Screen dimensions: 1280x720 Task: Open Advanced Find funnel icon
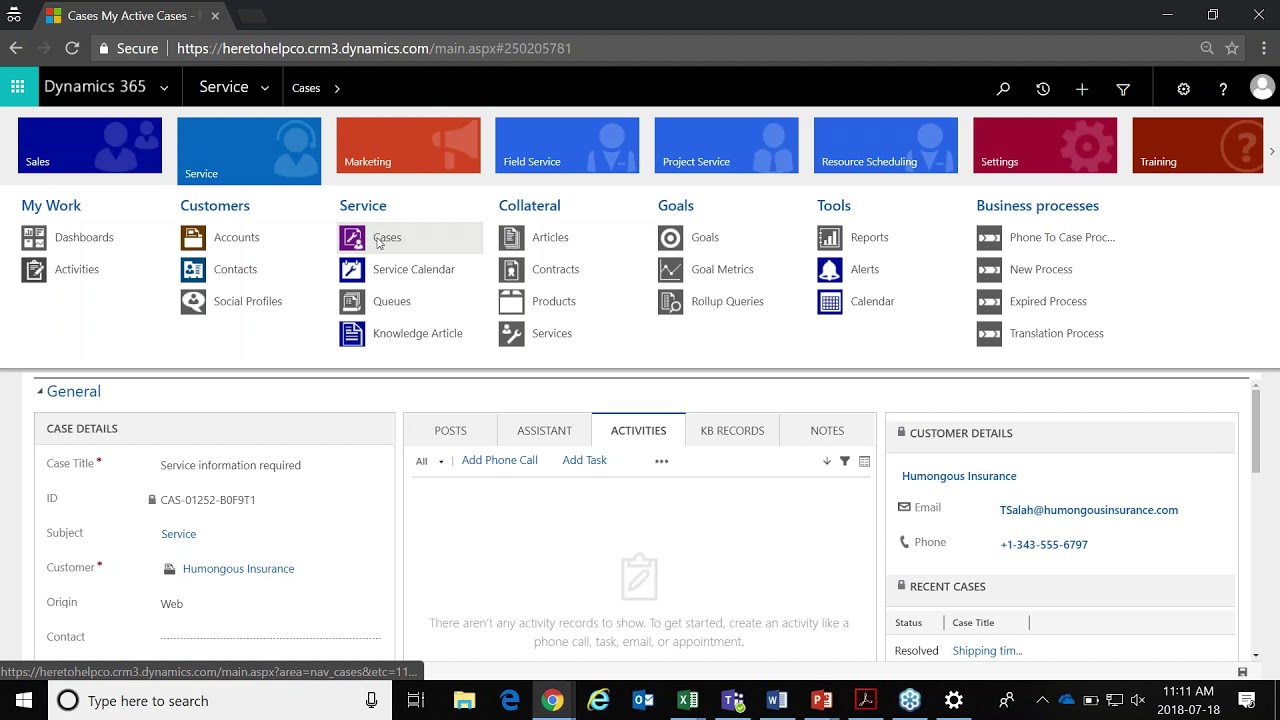(x=1123, y=89)
